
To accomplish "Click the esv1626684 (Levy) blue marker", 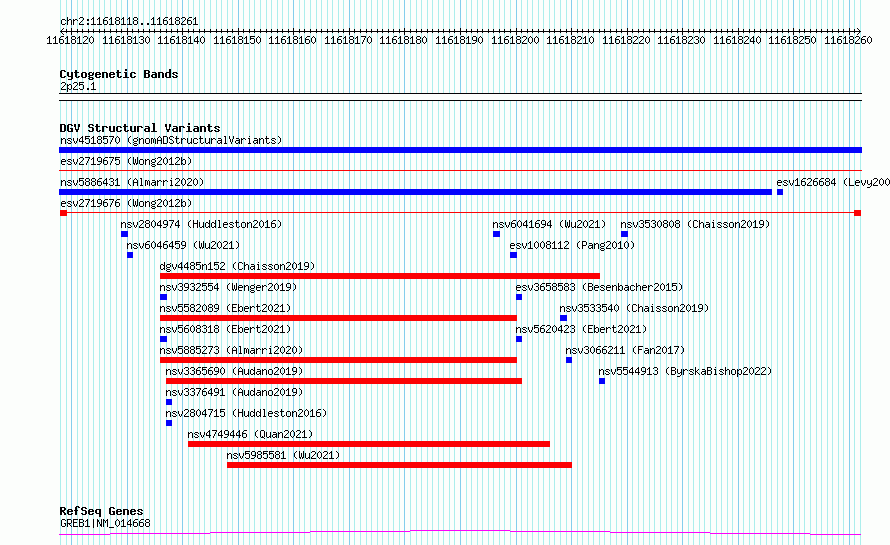I will pyautogui.click(x=780, y=192).
